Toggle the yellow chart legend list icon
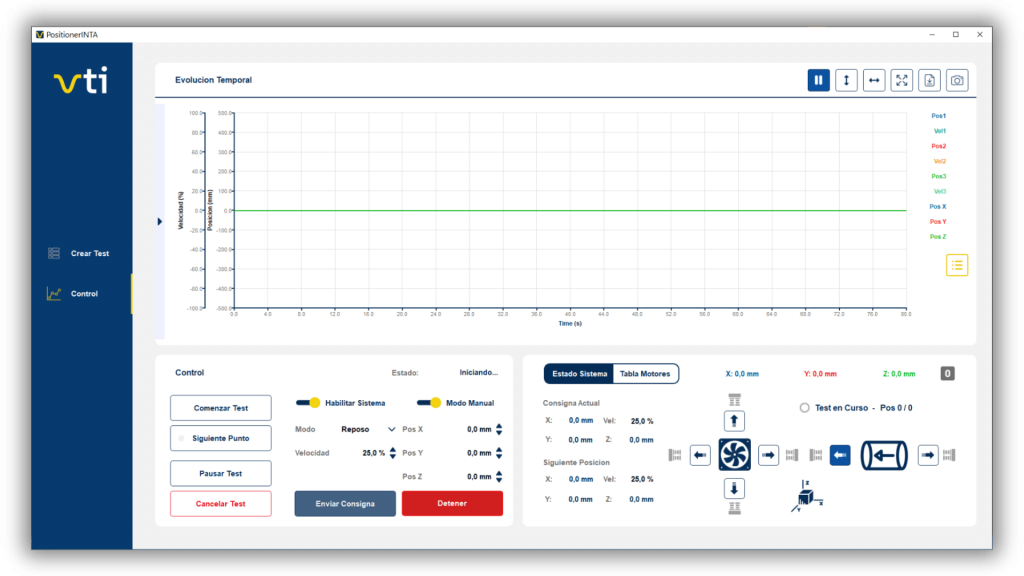This screenshot has height=576, width=1024. point(957,265)
